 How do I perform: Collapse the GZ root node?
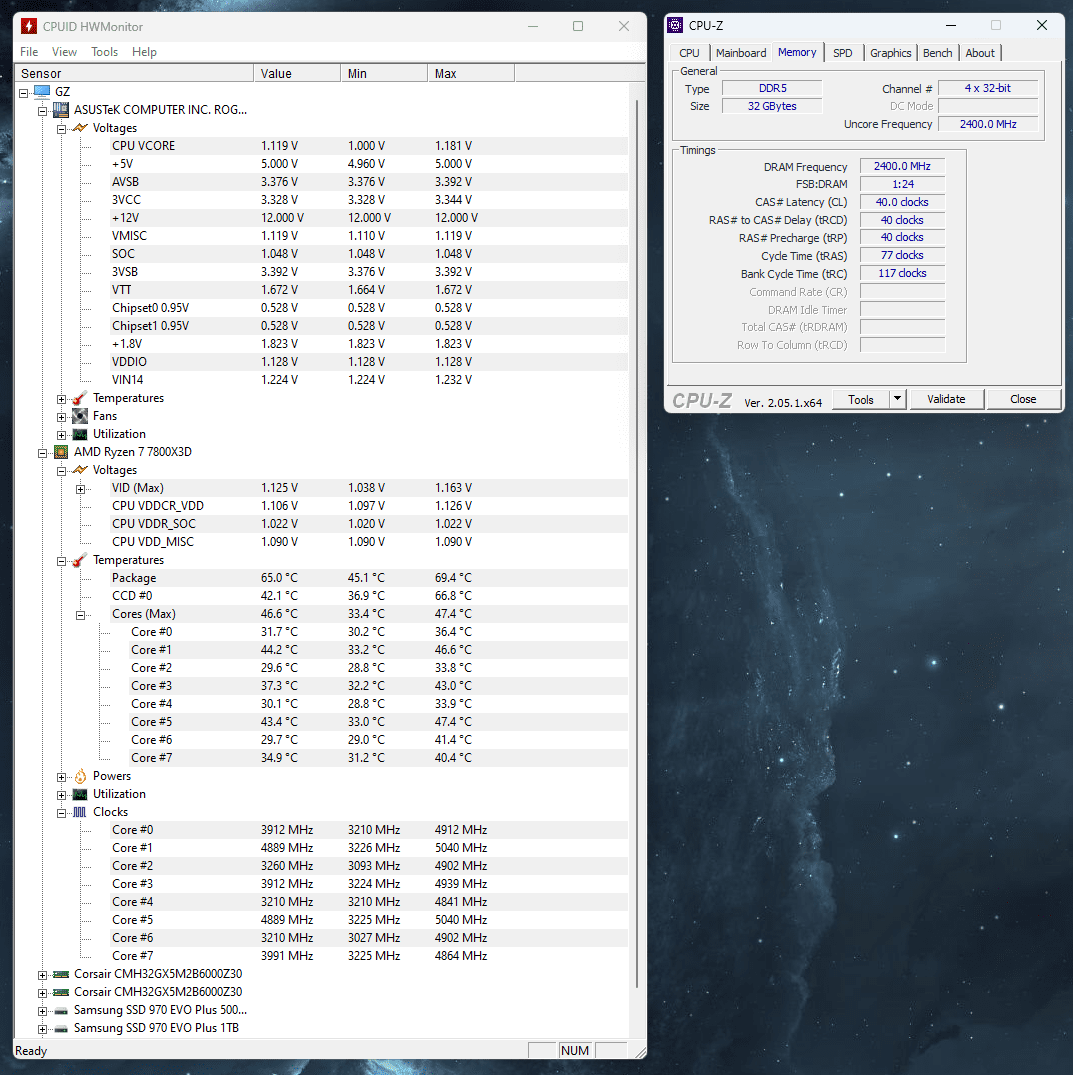coord(23,93)
